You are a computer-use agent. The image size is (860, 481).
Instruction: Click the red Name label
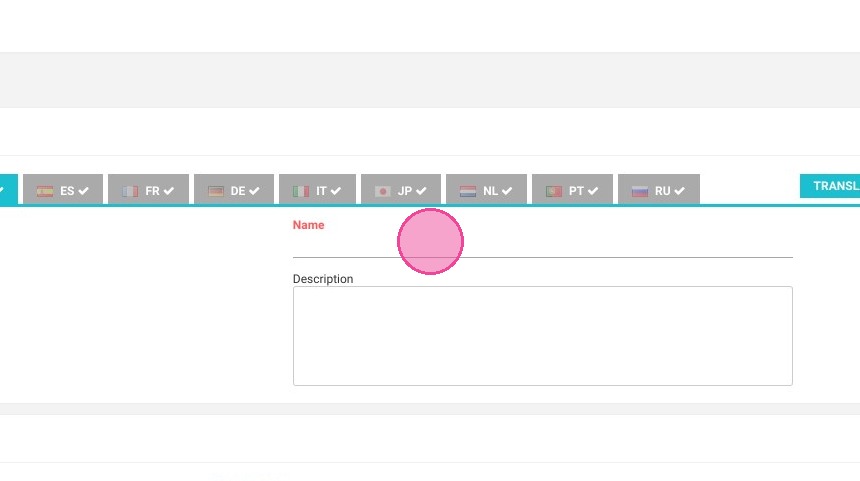[x=308, y=225]
